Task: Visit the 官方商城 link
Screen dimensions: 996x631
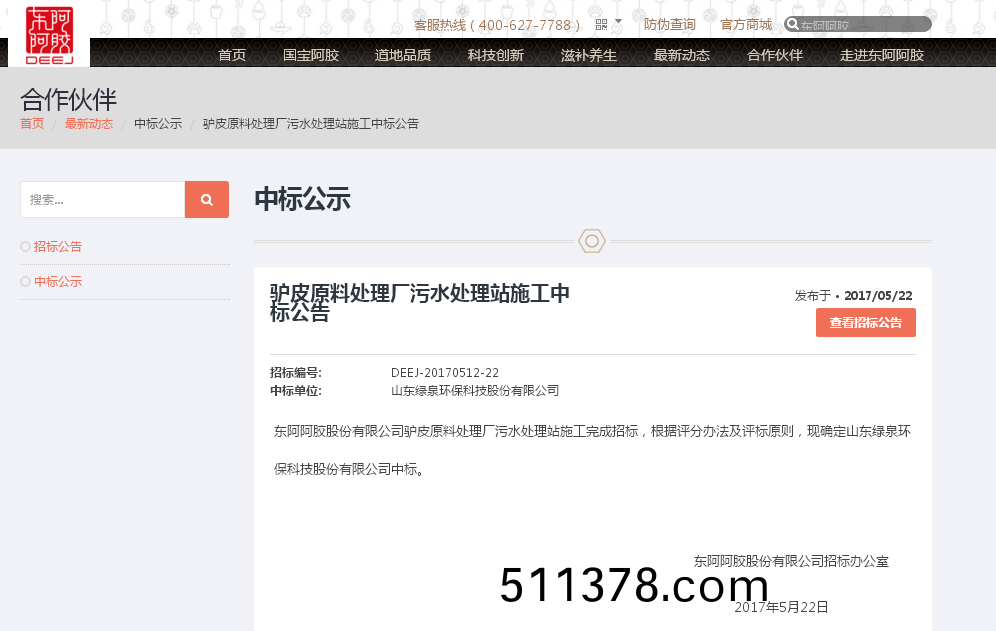Action: point(745,24)
